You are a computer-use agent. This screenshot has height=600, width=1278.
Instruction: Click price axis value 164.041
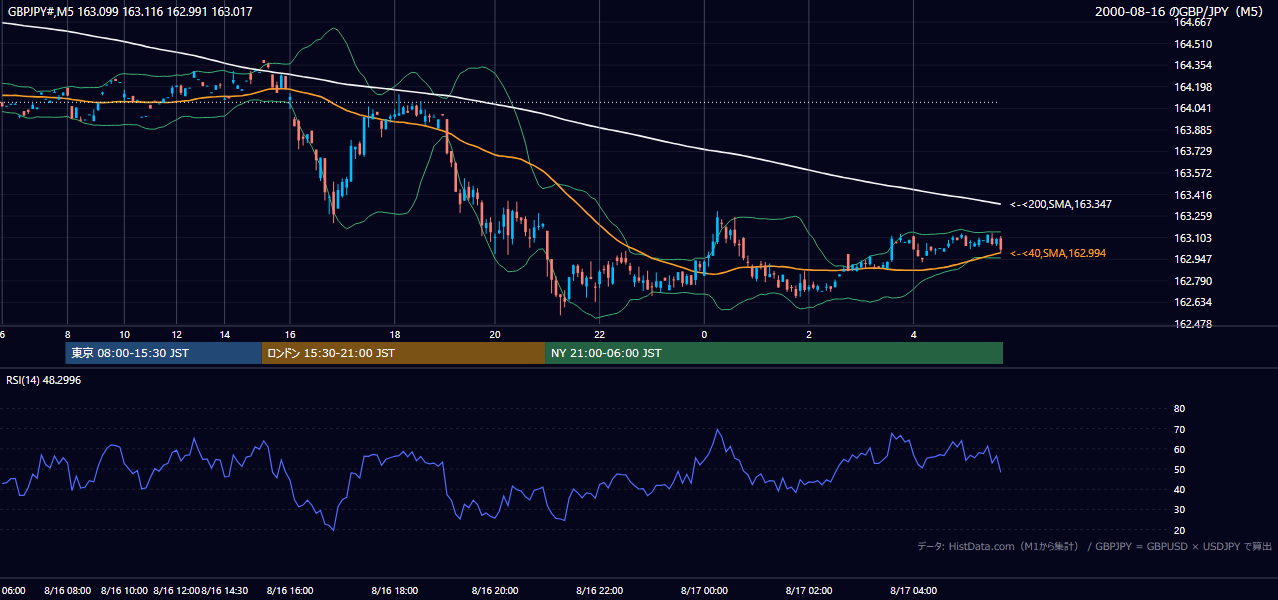click(x=1193, y=108)
